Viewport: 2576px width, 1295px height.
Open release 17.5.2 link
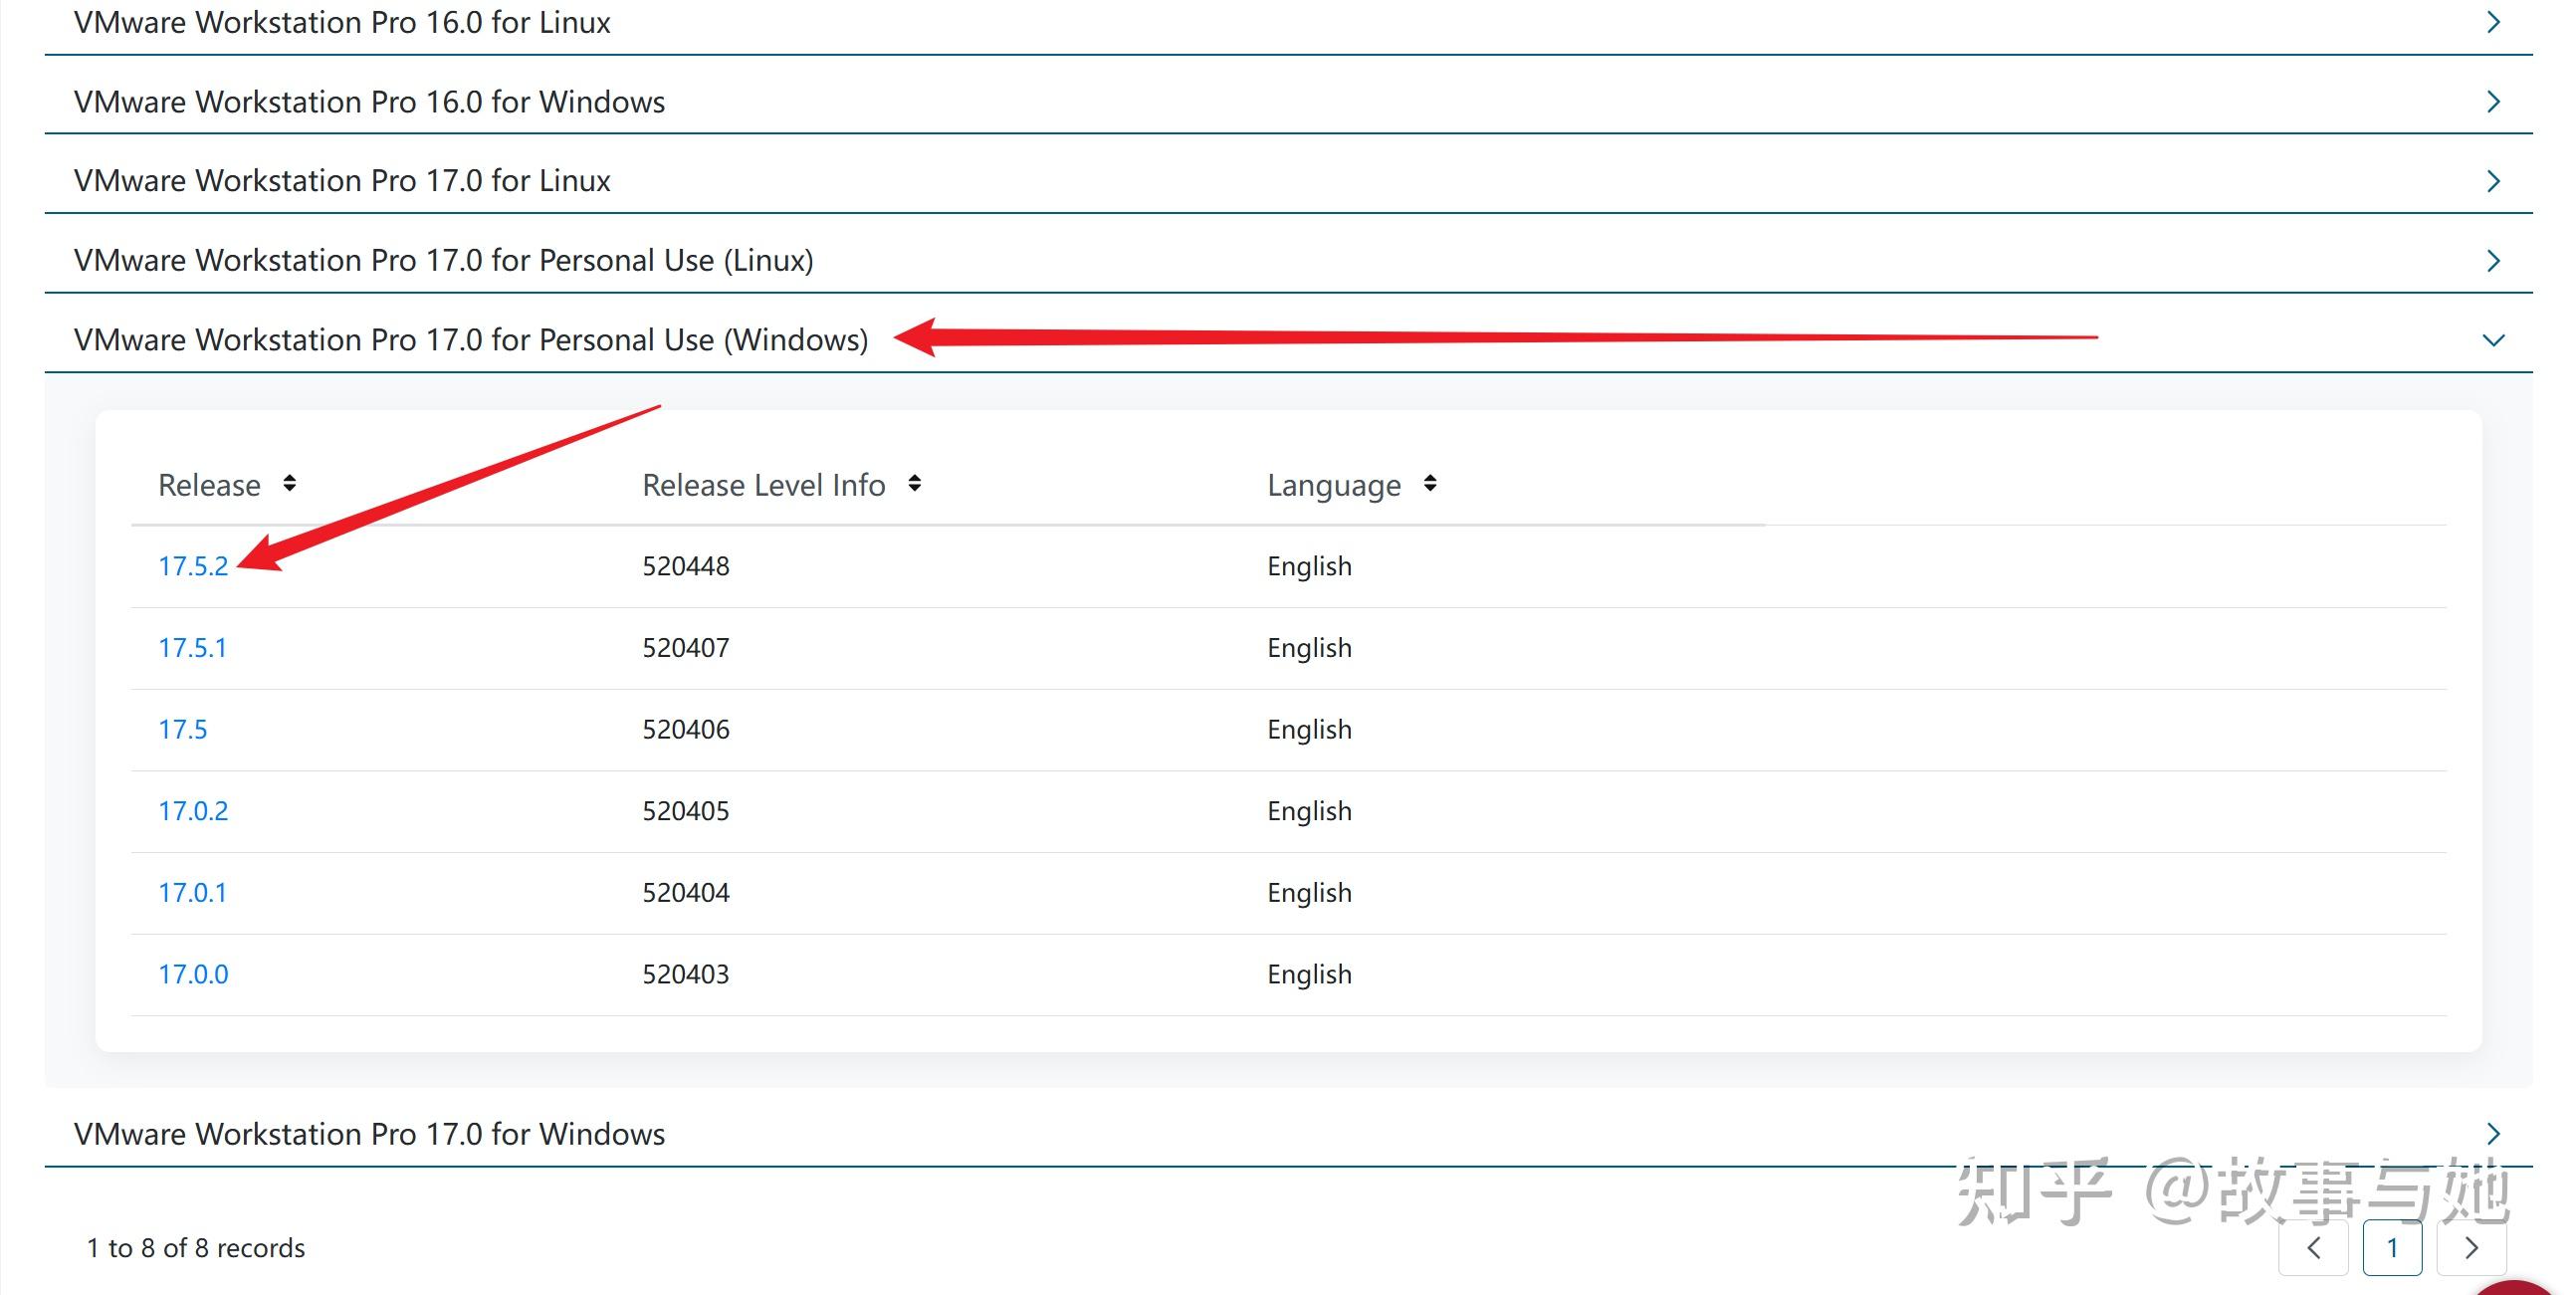point(193,566)
